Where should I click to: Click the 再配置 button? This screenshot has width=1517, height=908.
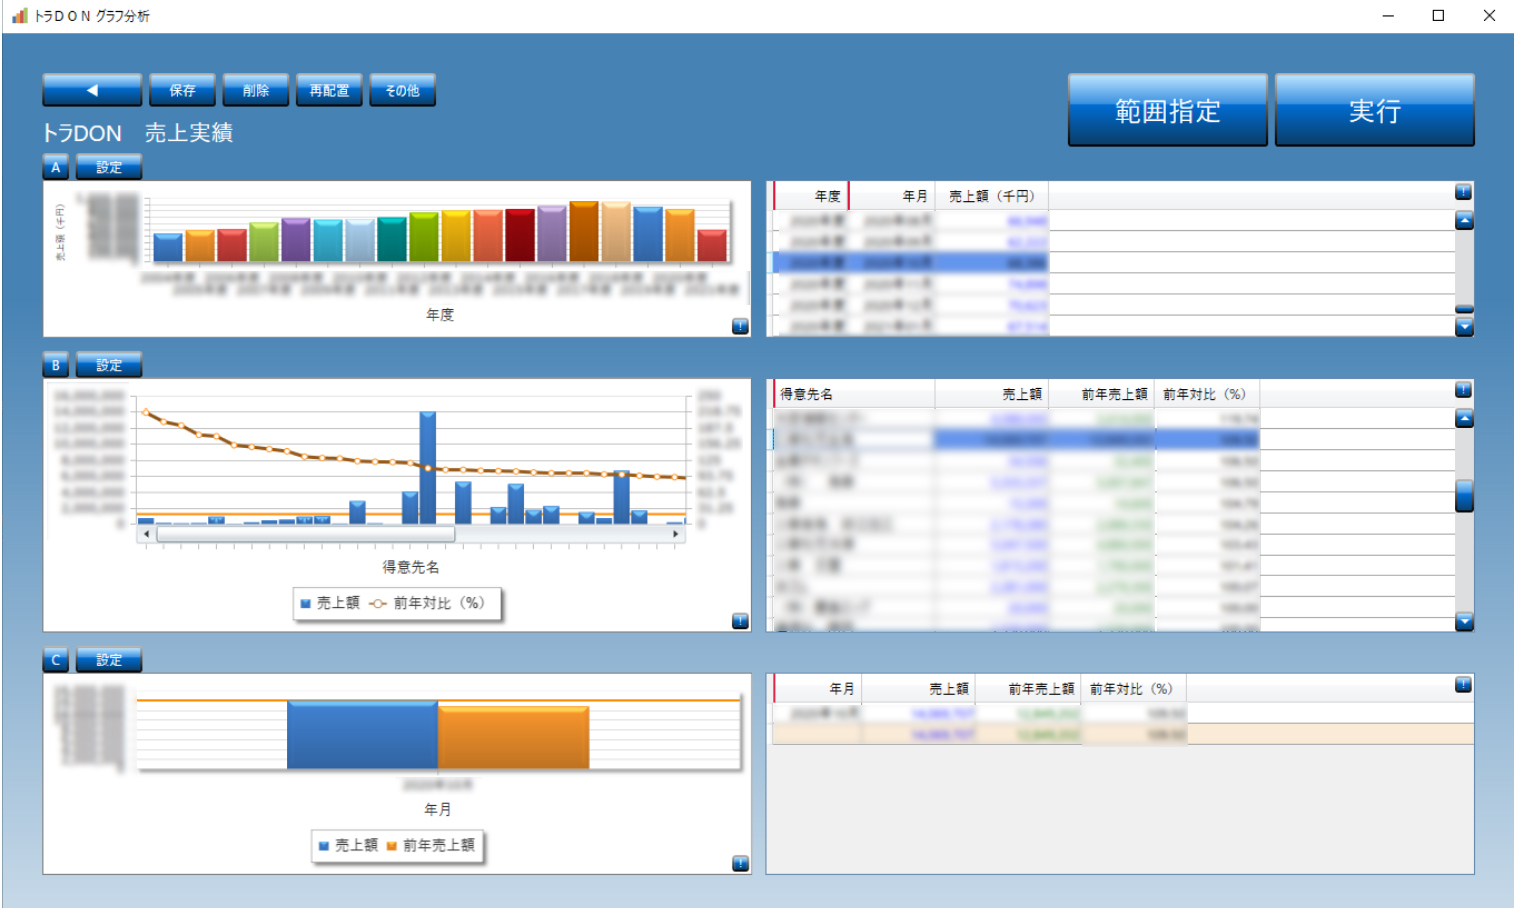[329, 90]
